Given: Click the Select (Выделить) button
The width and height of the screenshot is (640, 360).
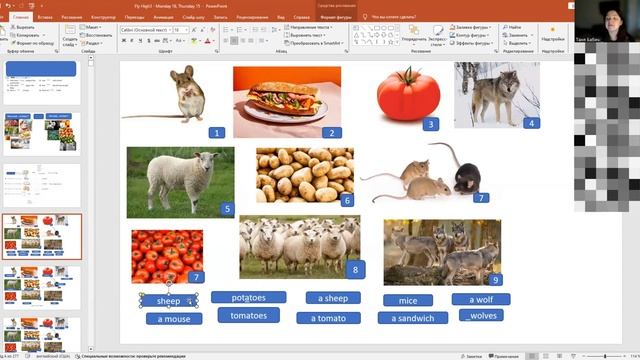Looking at the screenshot, I should 517,43.
